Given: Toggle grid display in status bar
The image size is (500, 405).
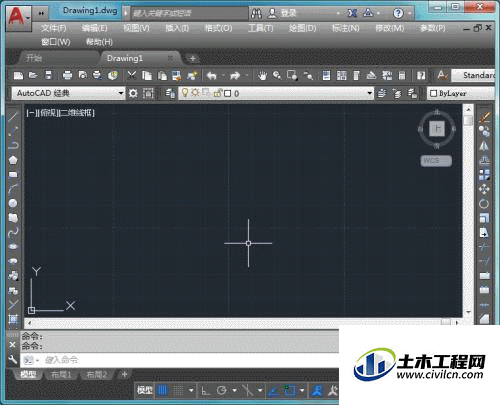Looking at the screenshot, I should point(162,390).
